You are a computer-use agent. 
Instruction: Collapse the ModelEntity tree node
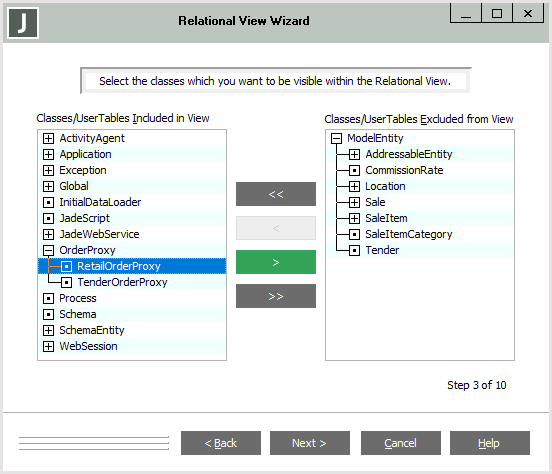click(336, 138)
